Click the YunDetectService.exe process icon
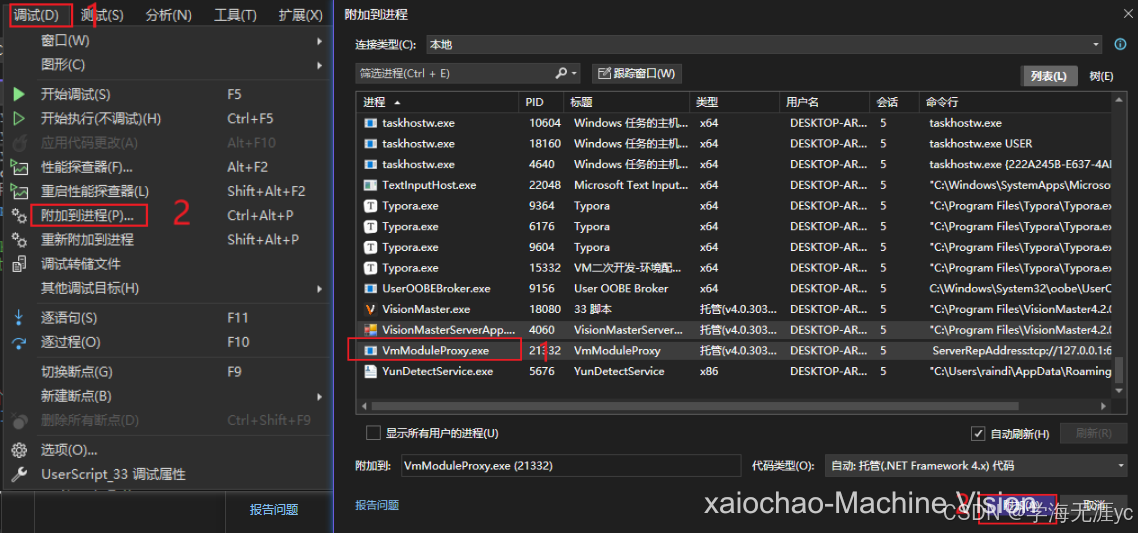1138x533 pixels. point(370,372)
